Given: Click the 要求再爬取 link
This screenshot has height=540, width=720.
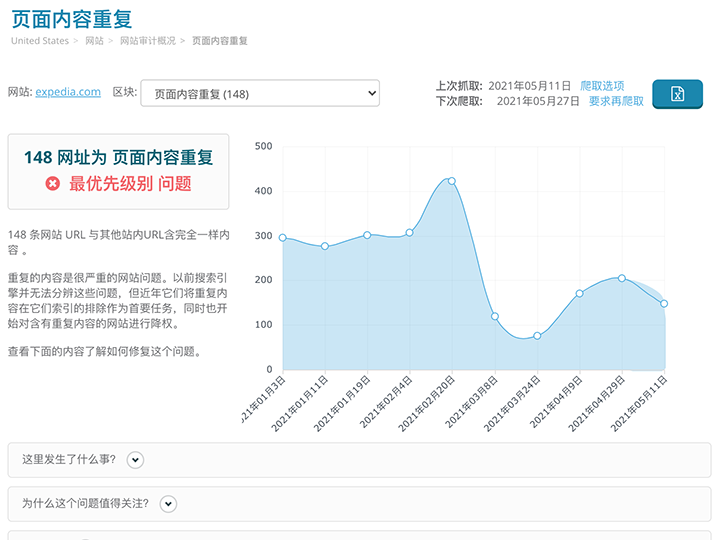Looking at the screenshot, I should point(616,101).
